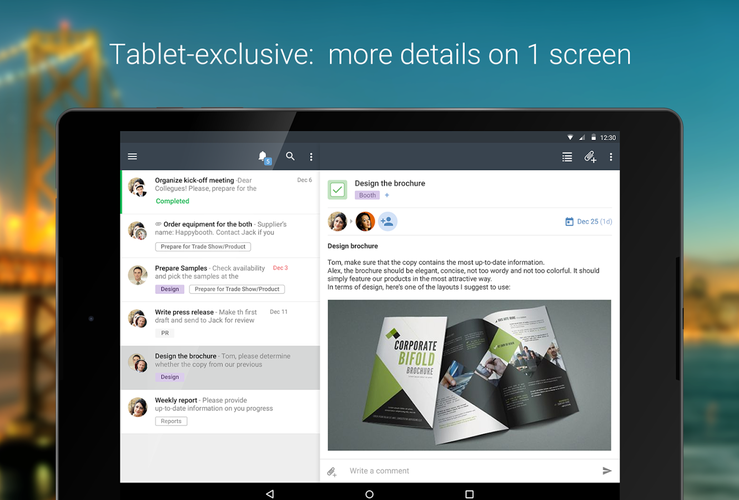The height and width of the screenshot is (500, 739).
Task: Select the Reports tag
Action: tap(171, 421)
